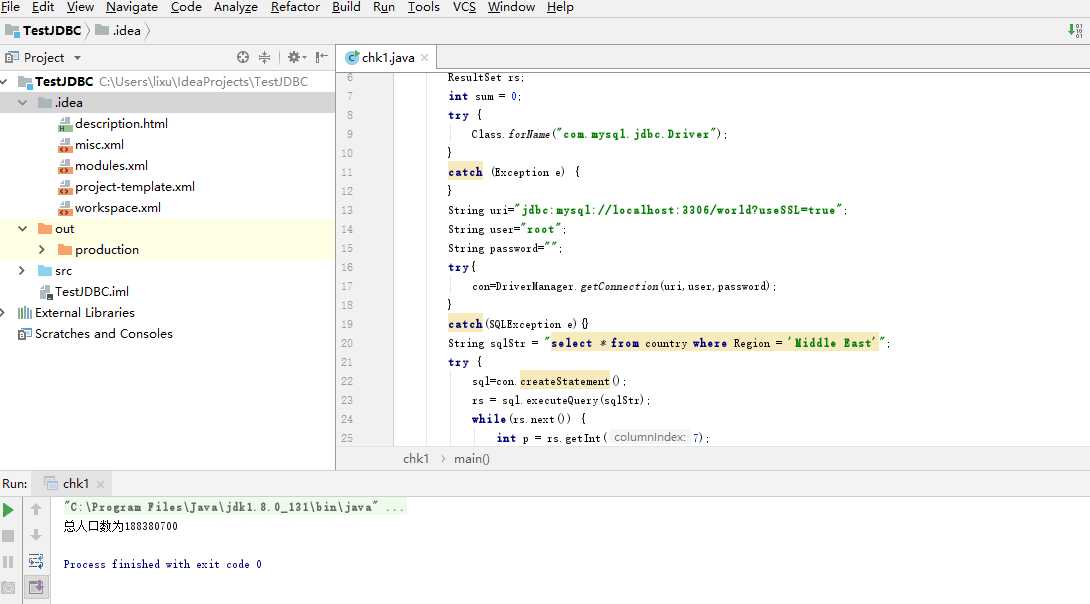
Task: Click the Scroll from Source target icon
Action: click(x=243, y=57)
